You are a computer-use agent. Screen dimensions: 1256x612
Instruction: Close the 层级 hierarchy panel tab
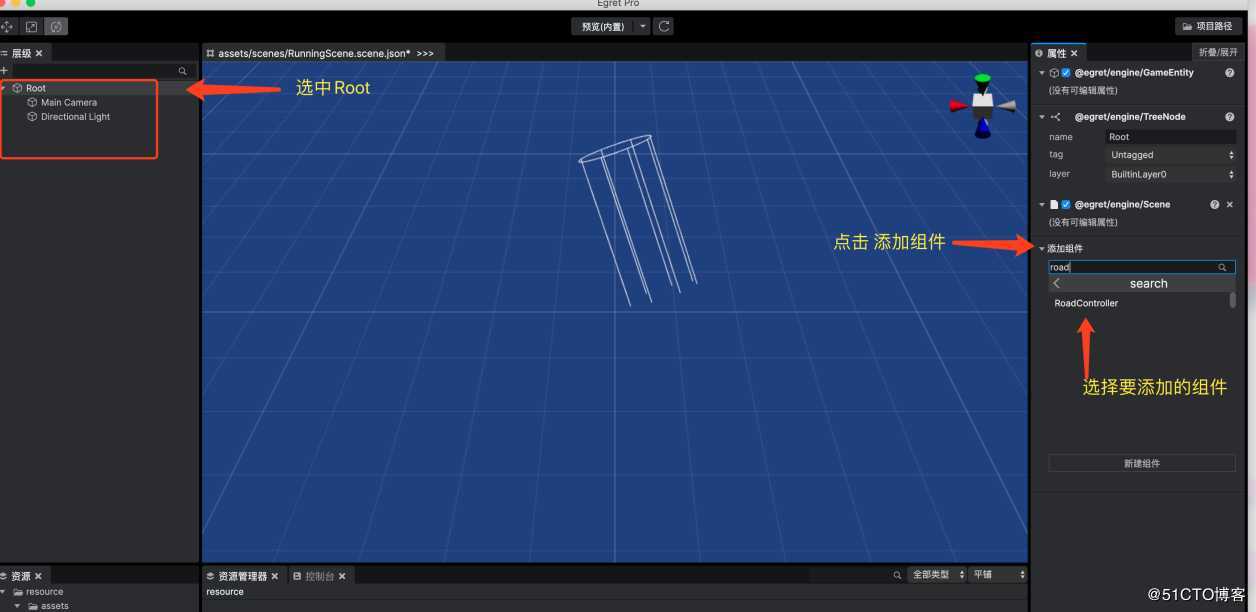click(x=39, y=53)
